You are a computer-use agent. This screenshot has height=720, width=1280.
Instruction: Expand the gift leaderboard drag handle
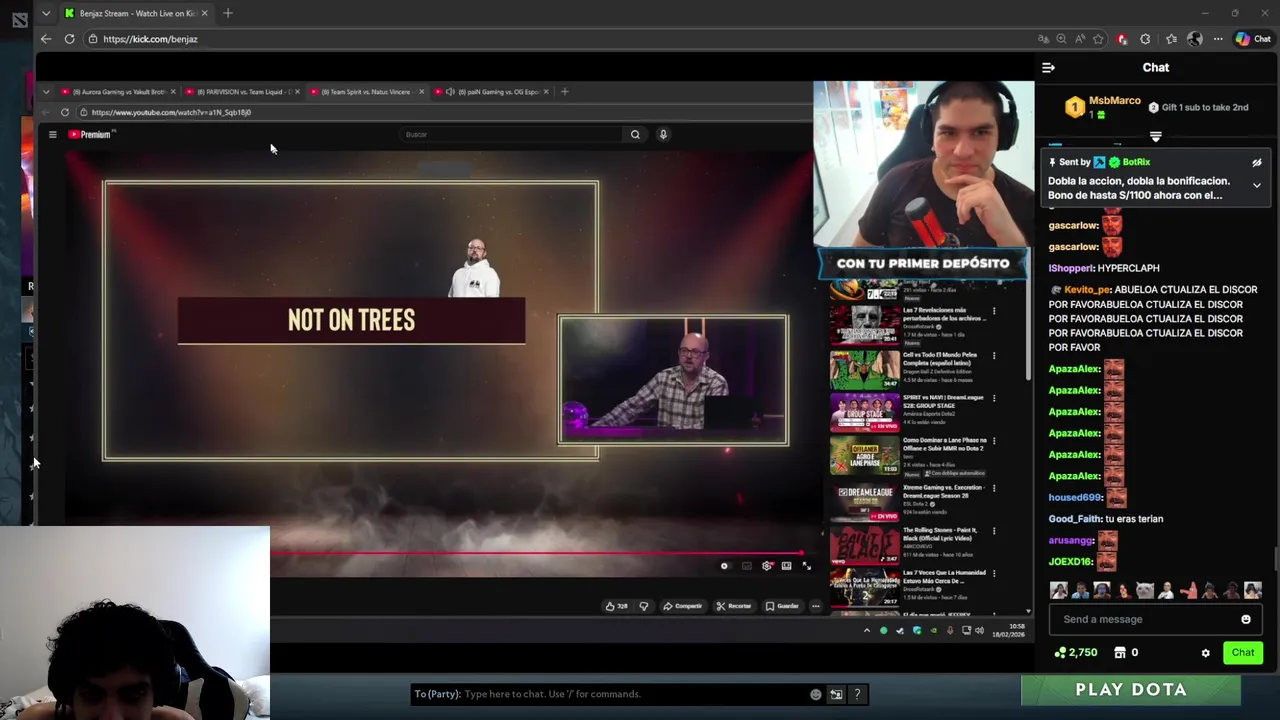pyautogui.click(x=1155, y=137)
